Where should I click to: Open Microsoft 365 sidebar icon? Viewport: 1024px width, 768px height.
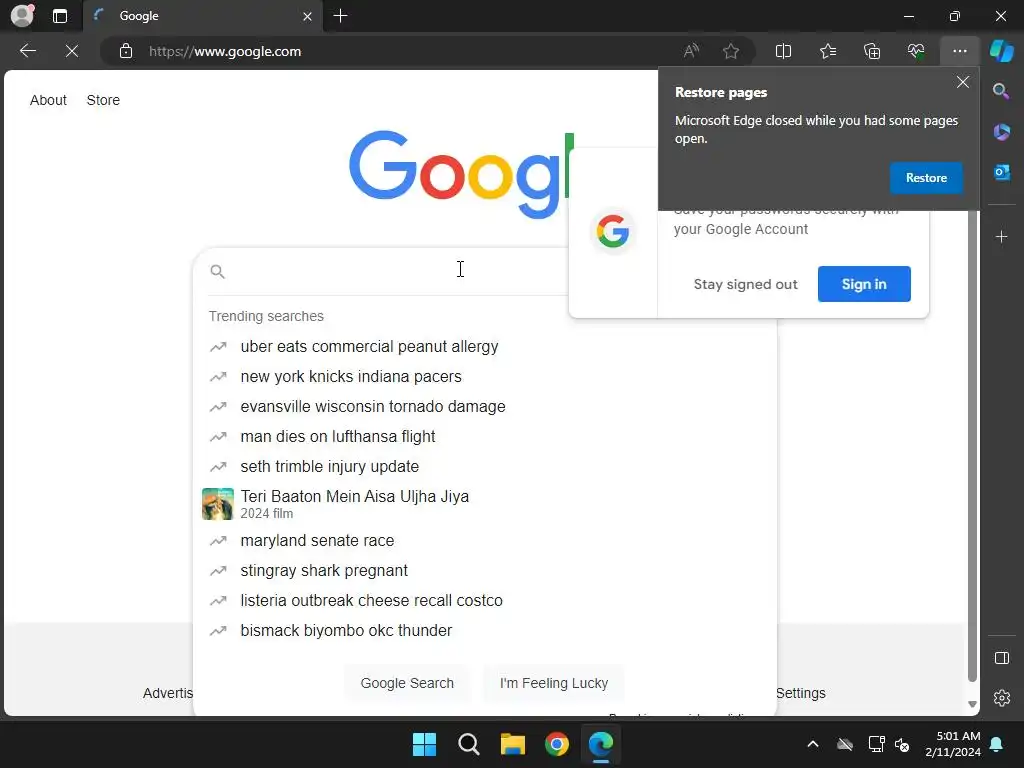1001,132
